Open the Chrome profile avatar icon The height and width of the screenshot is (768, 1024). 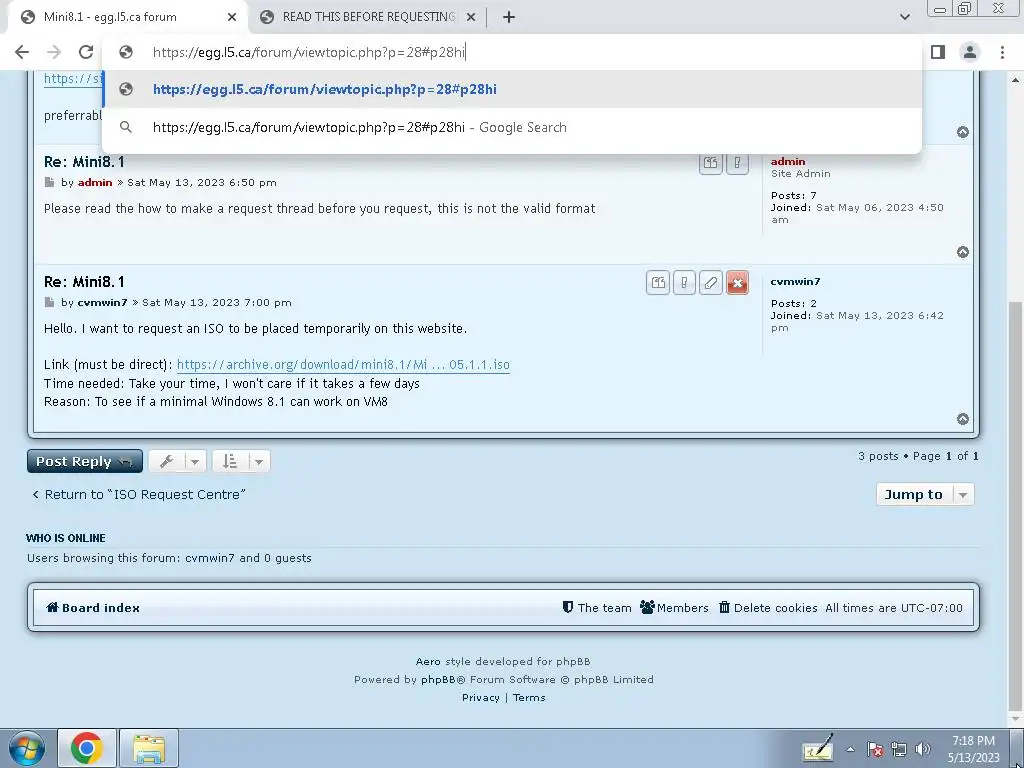pyautogui.click(x=970, y=52)
